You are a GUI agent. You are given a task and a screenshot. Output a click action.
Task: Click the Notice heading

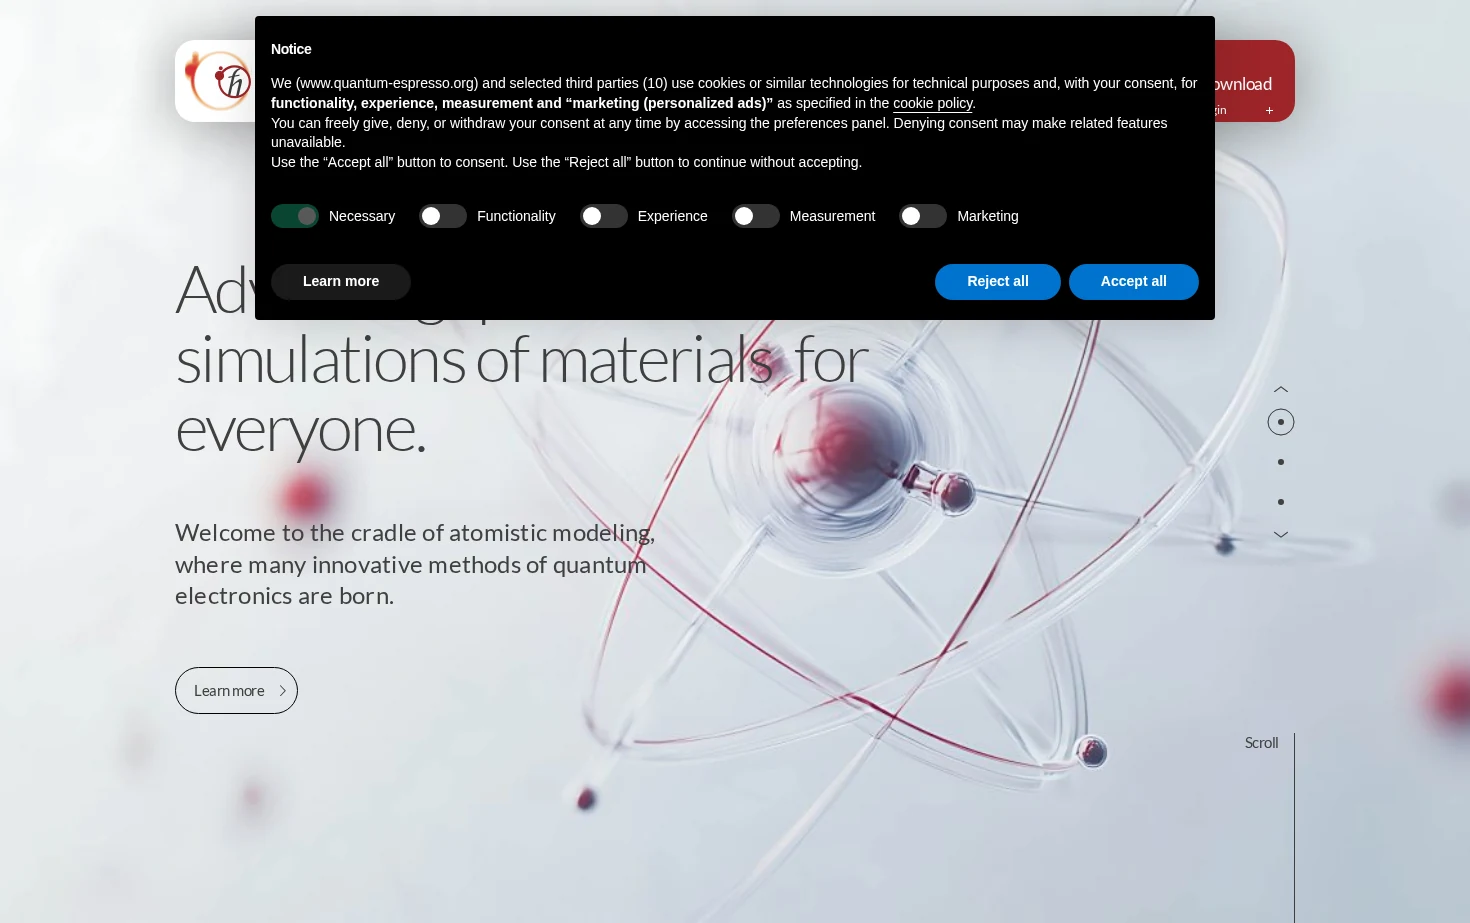[x=291, y=49]
